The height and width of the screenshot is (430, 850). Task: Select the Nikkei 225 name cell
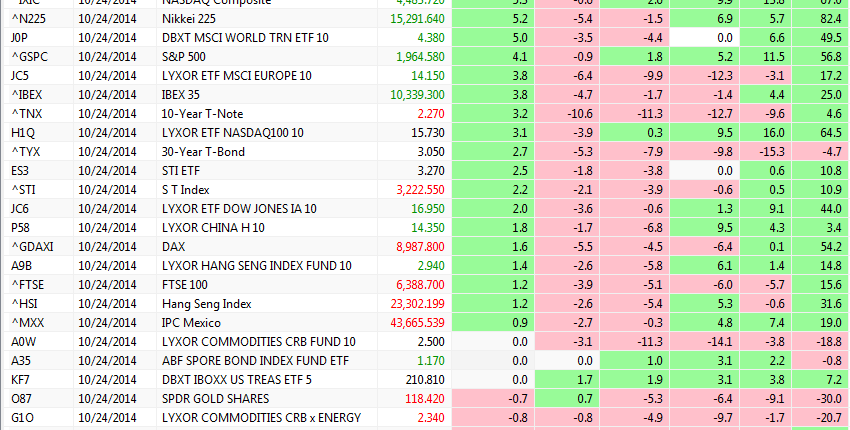(190, 18)
